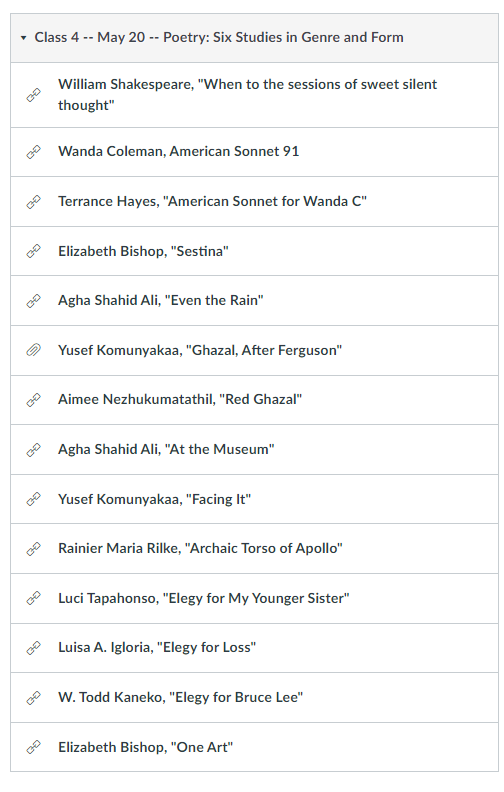This screenshot has height=792, width=504.
Task: Click link icon beside Terrance Hayes item
Action: click(33, 202)
